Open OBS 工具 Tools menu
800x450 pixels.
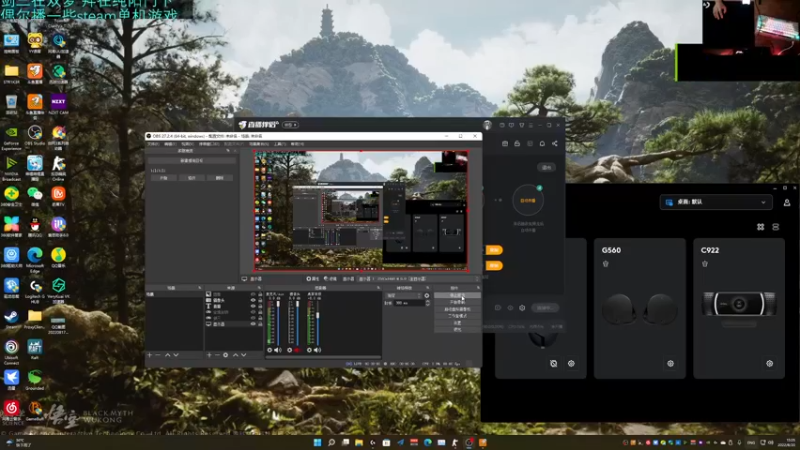(x=280, y=144)
